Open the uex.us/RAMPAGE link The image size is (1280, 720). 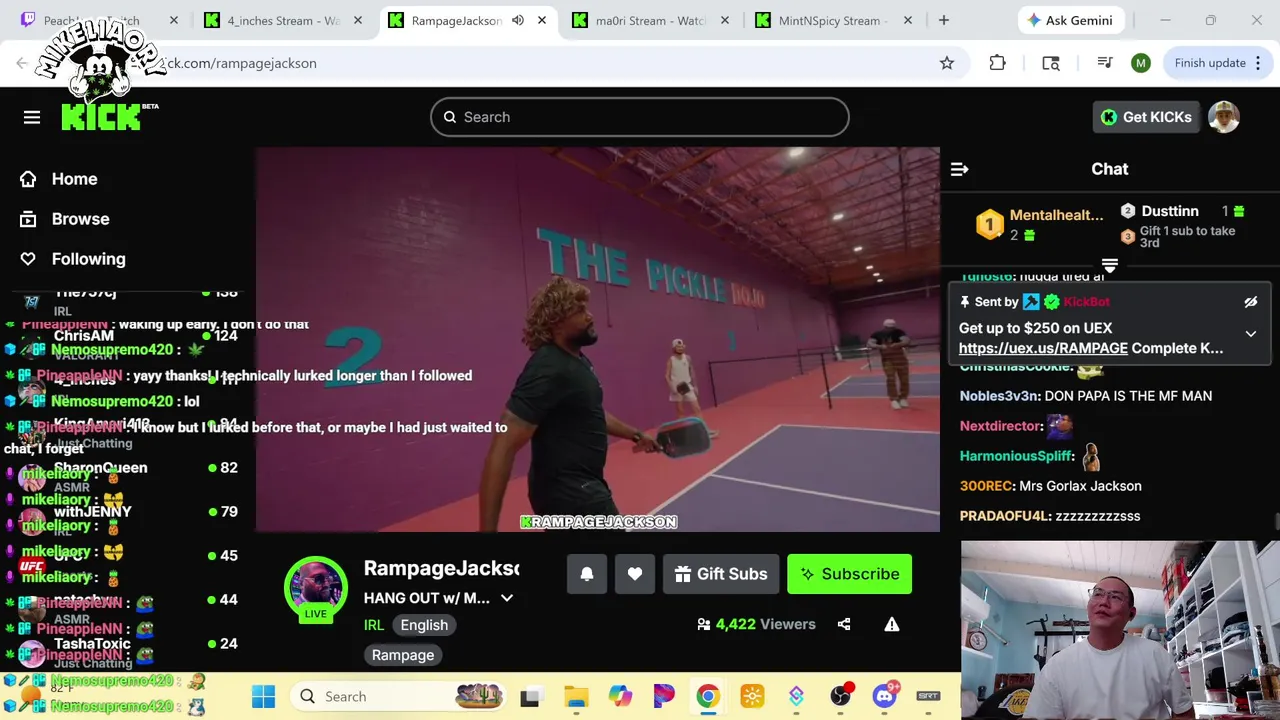click(x=1043, y=348)
